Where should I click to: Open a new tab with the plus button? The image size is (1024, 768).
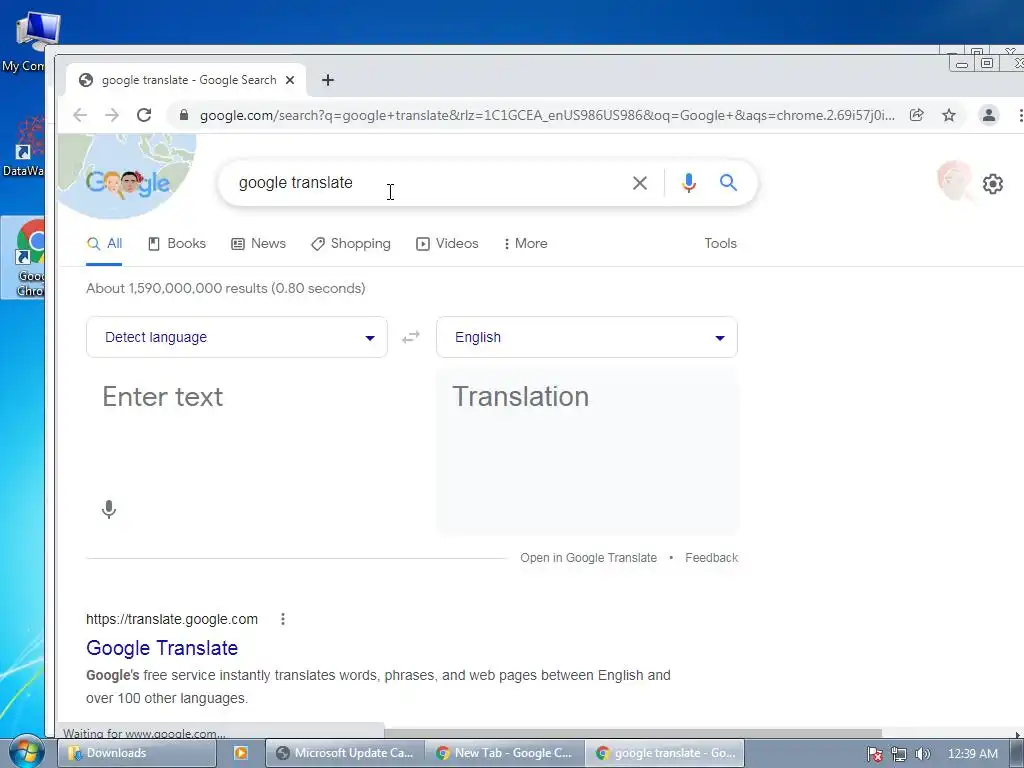[328, 80]
